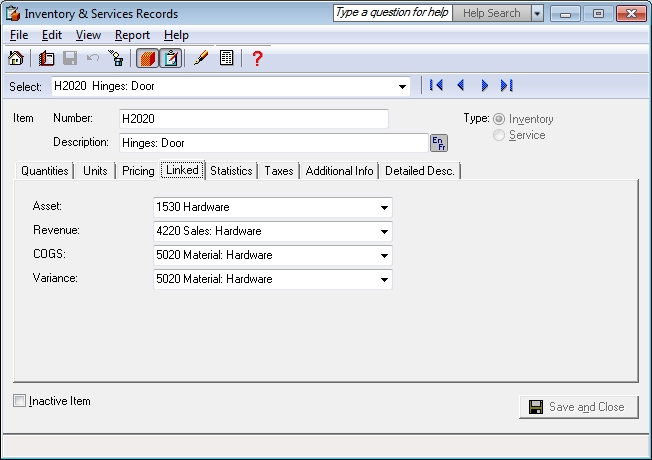Expand the Select item dropdown list
Image resolution: width=652 pixels, height=460 pixels.
(x=402, y=86)
